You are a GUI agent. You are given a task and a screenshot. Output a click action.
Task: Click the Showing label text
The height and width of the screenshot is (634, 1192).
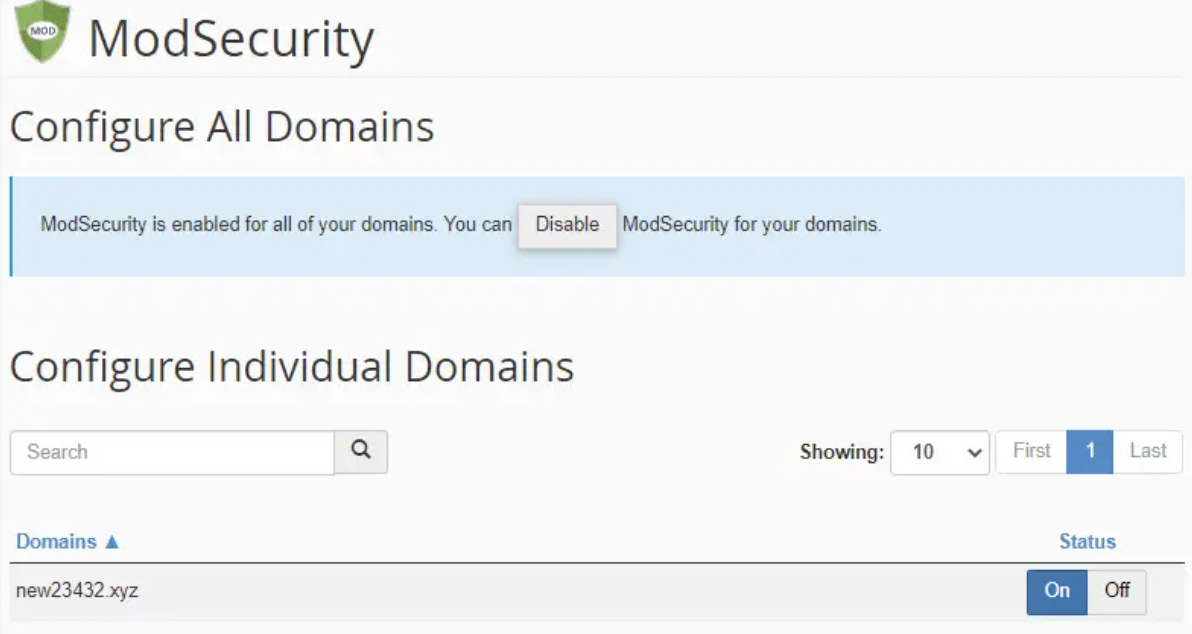pyautogui.click(x=842, y=452)
